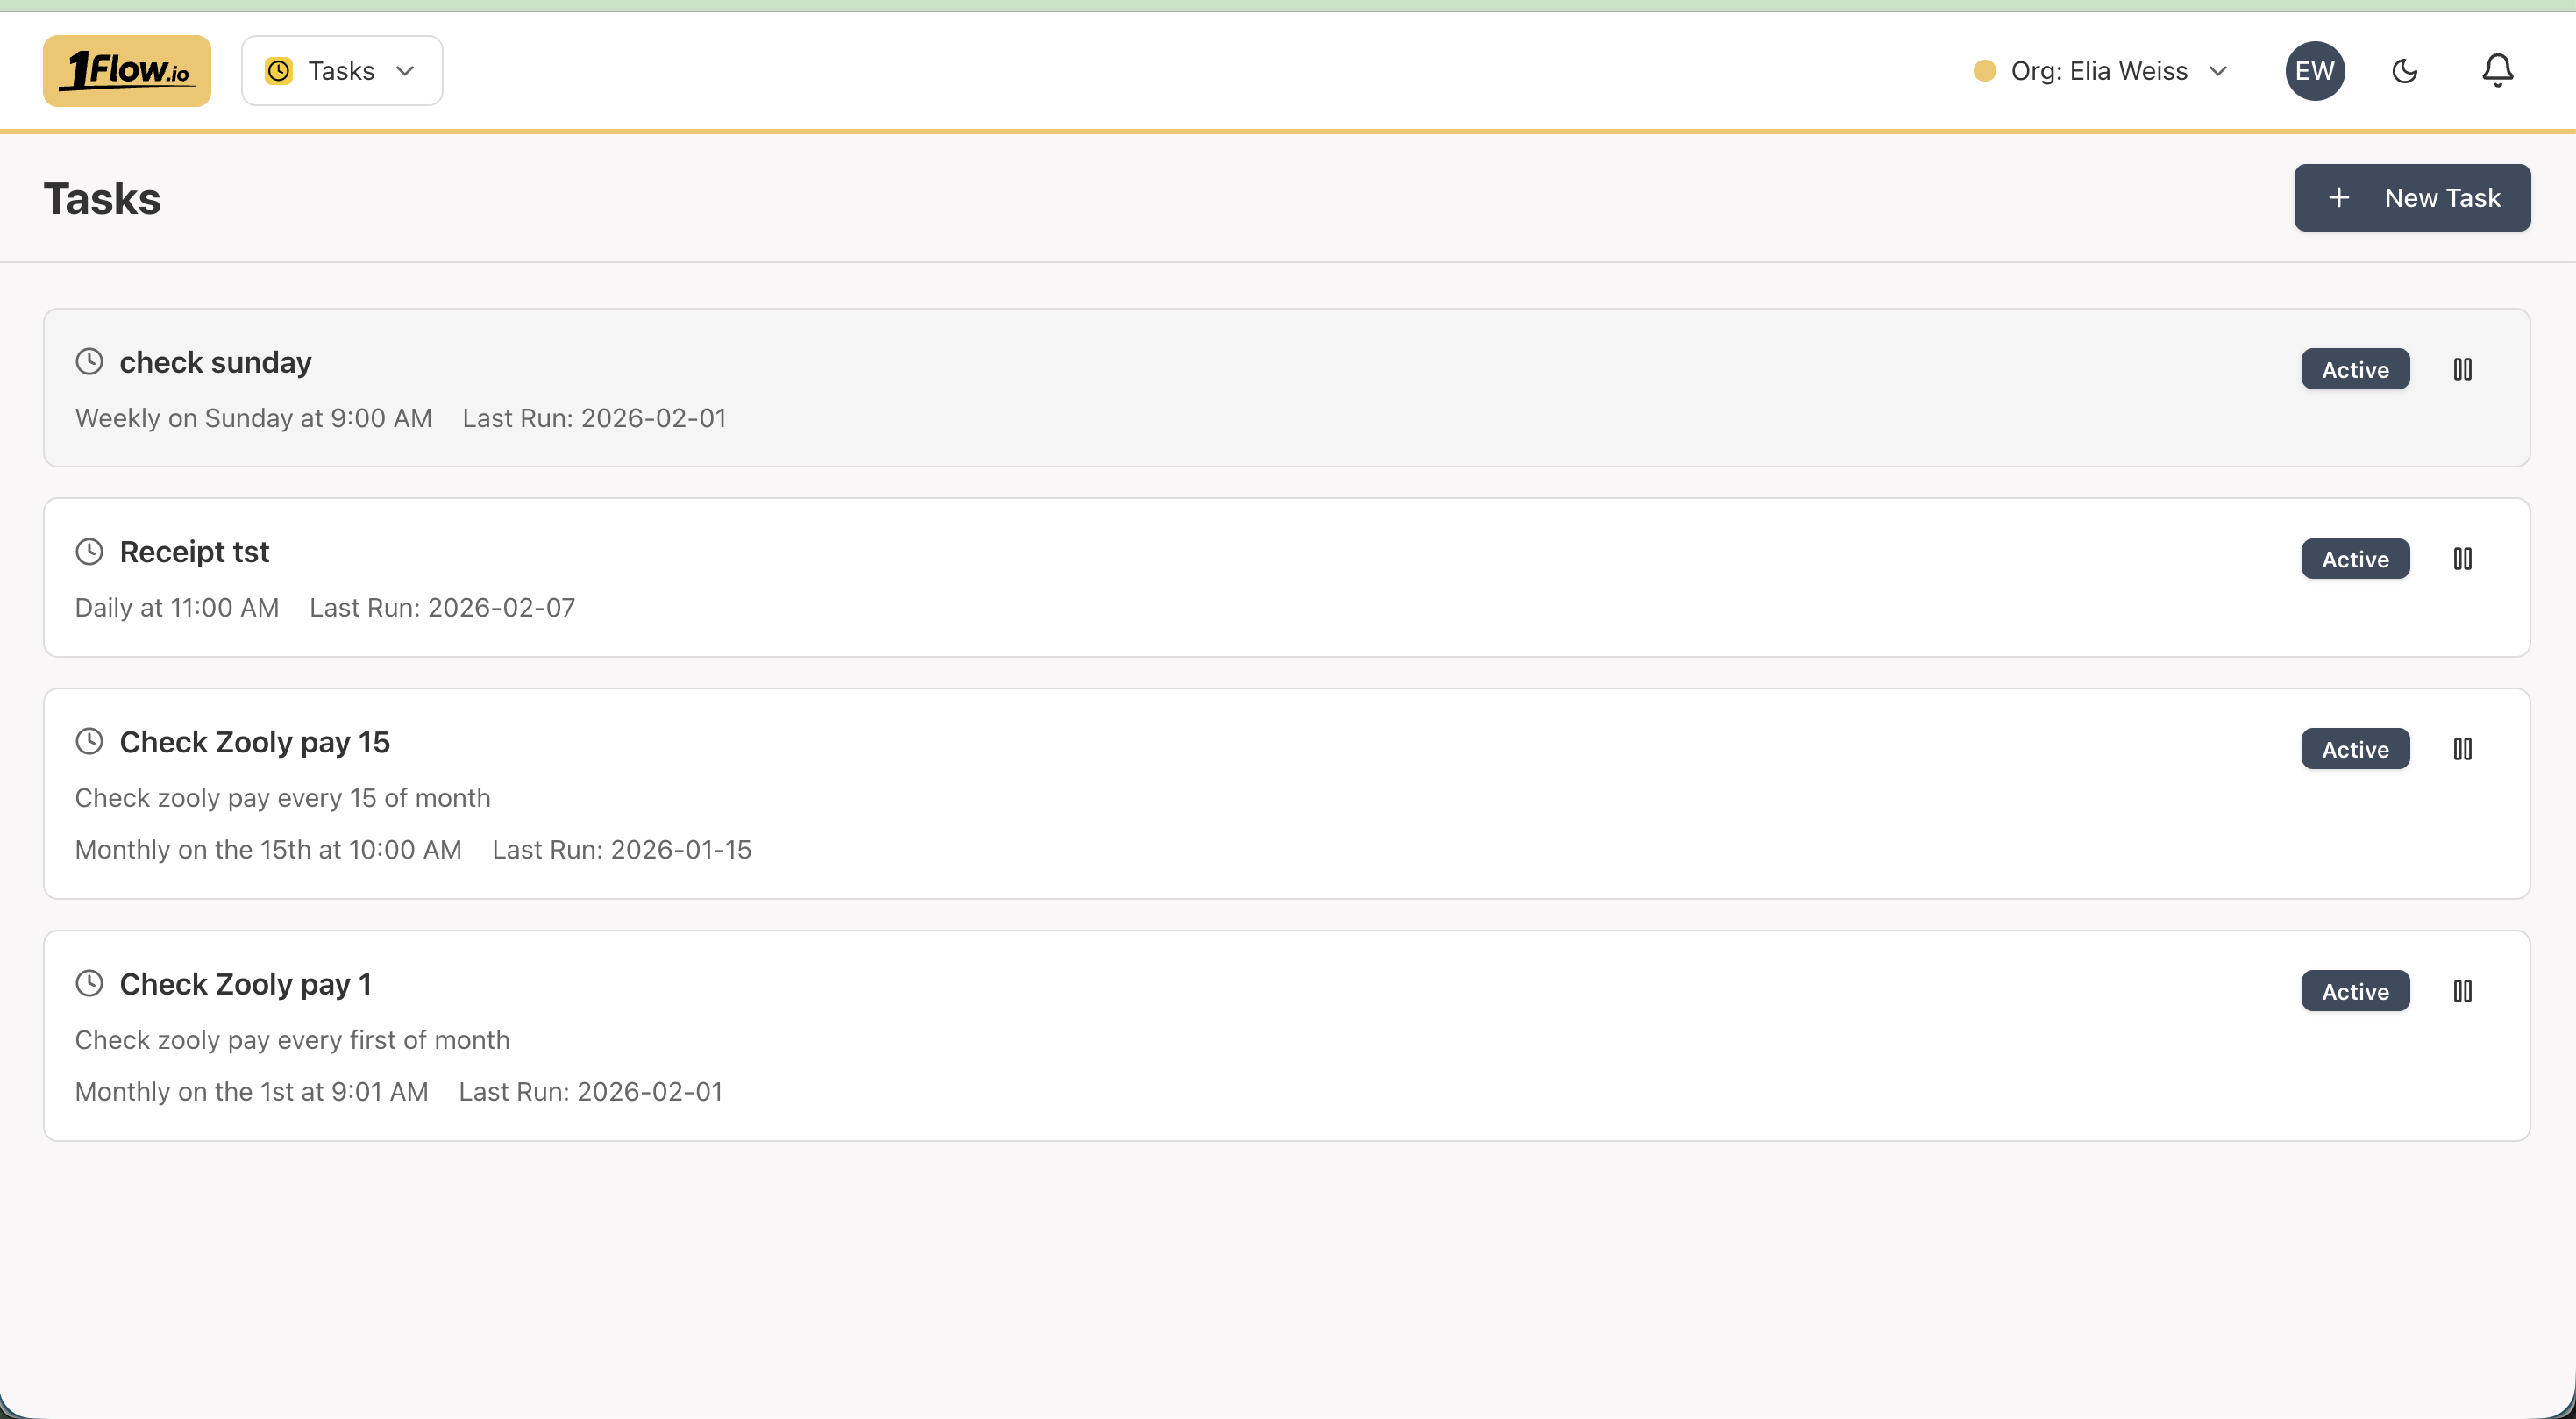The width and height of the screenshot is (2576, 1419).
Task: Toggle dark mode moon icon
Action: 2404,71
